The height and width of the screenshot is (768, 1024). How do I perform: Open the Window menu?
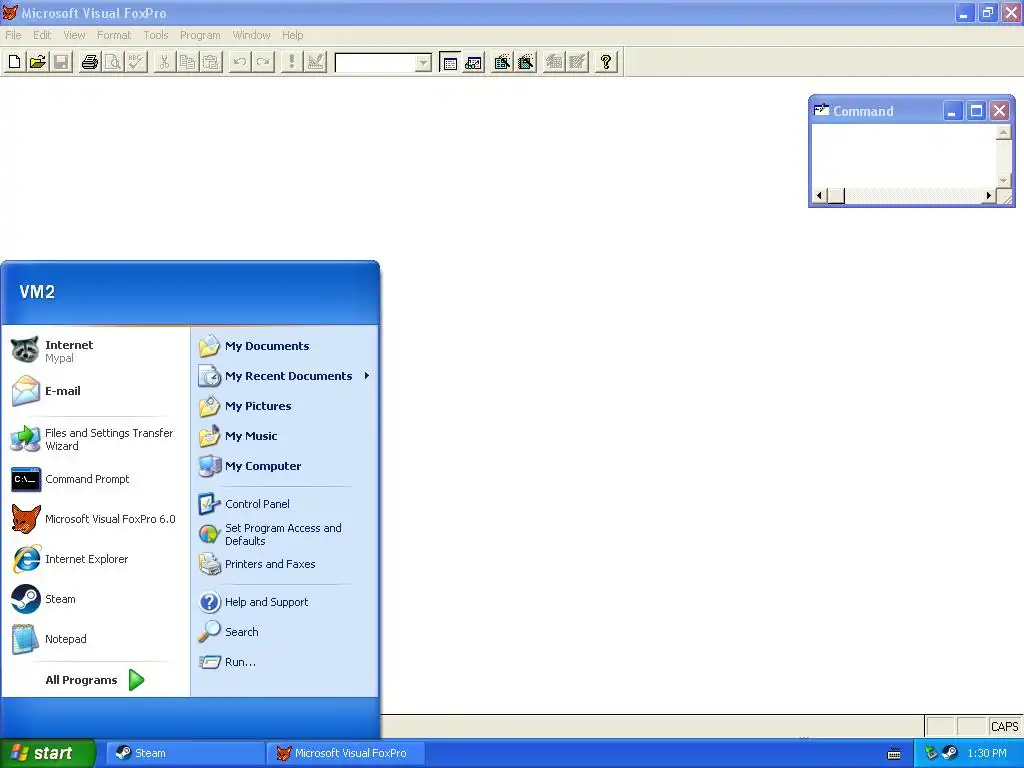tap(251, 35)
